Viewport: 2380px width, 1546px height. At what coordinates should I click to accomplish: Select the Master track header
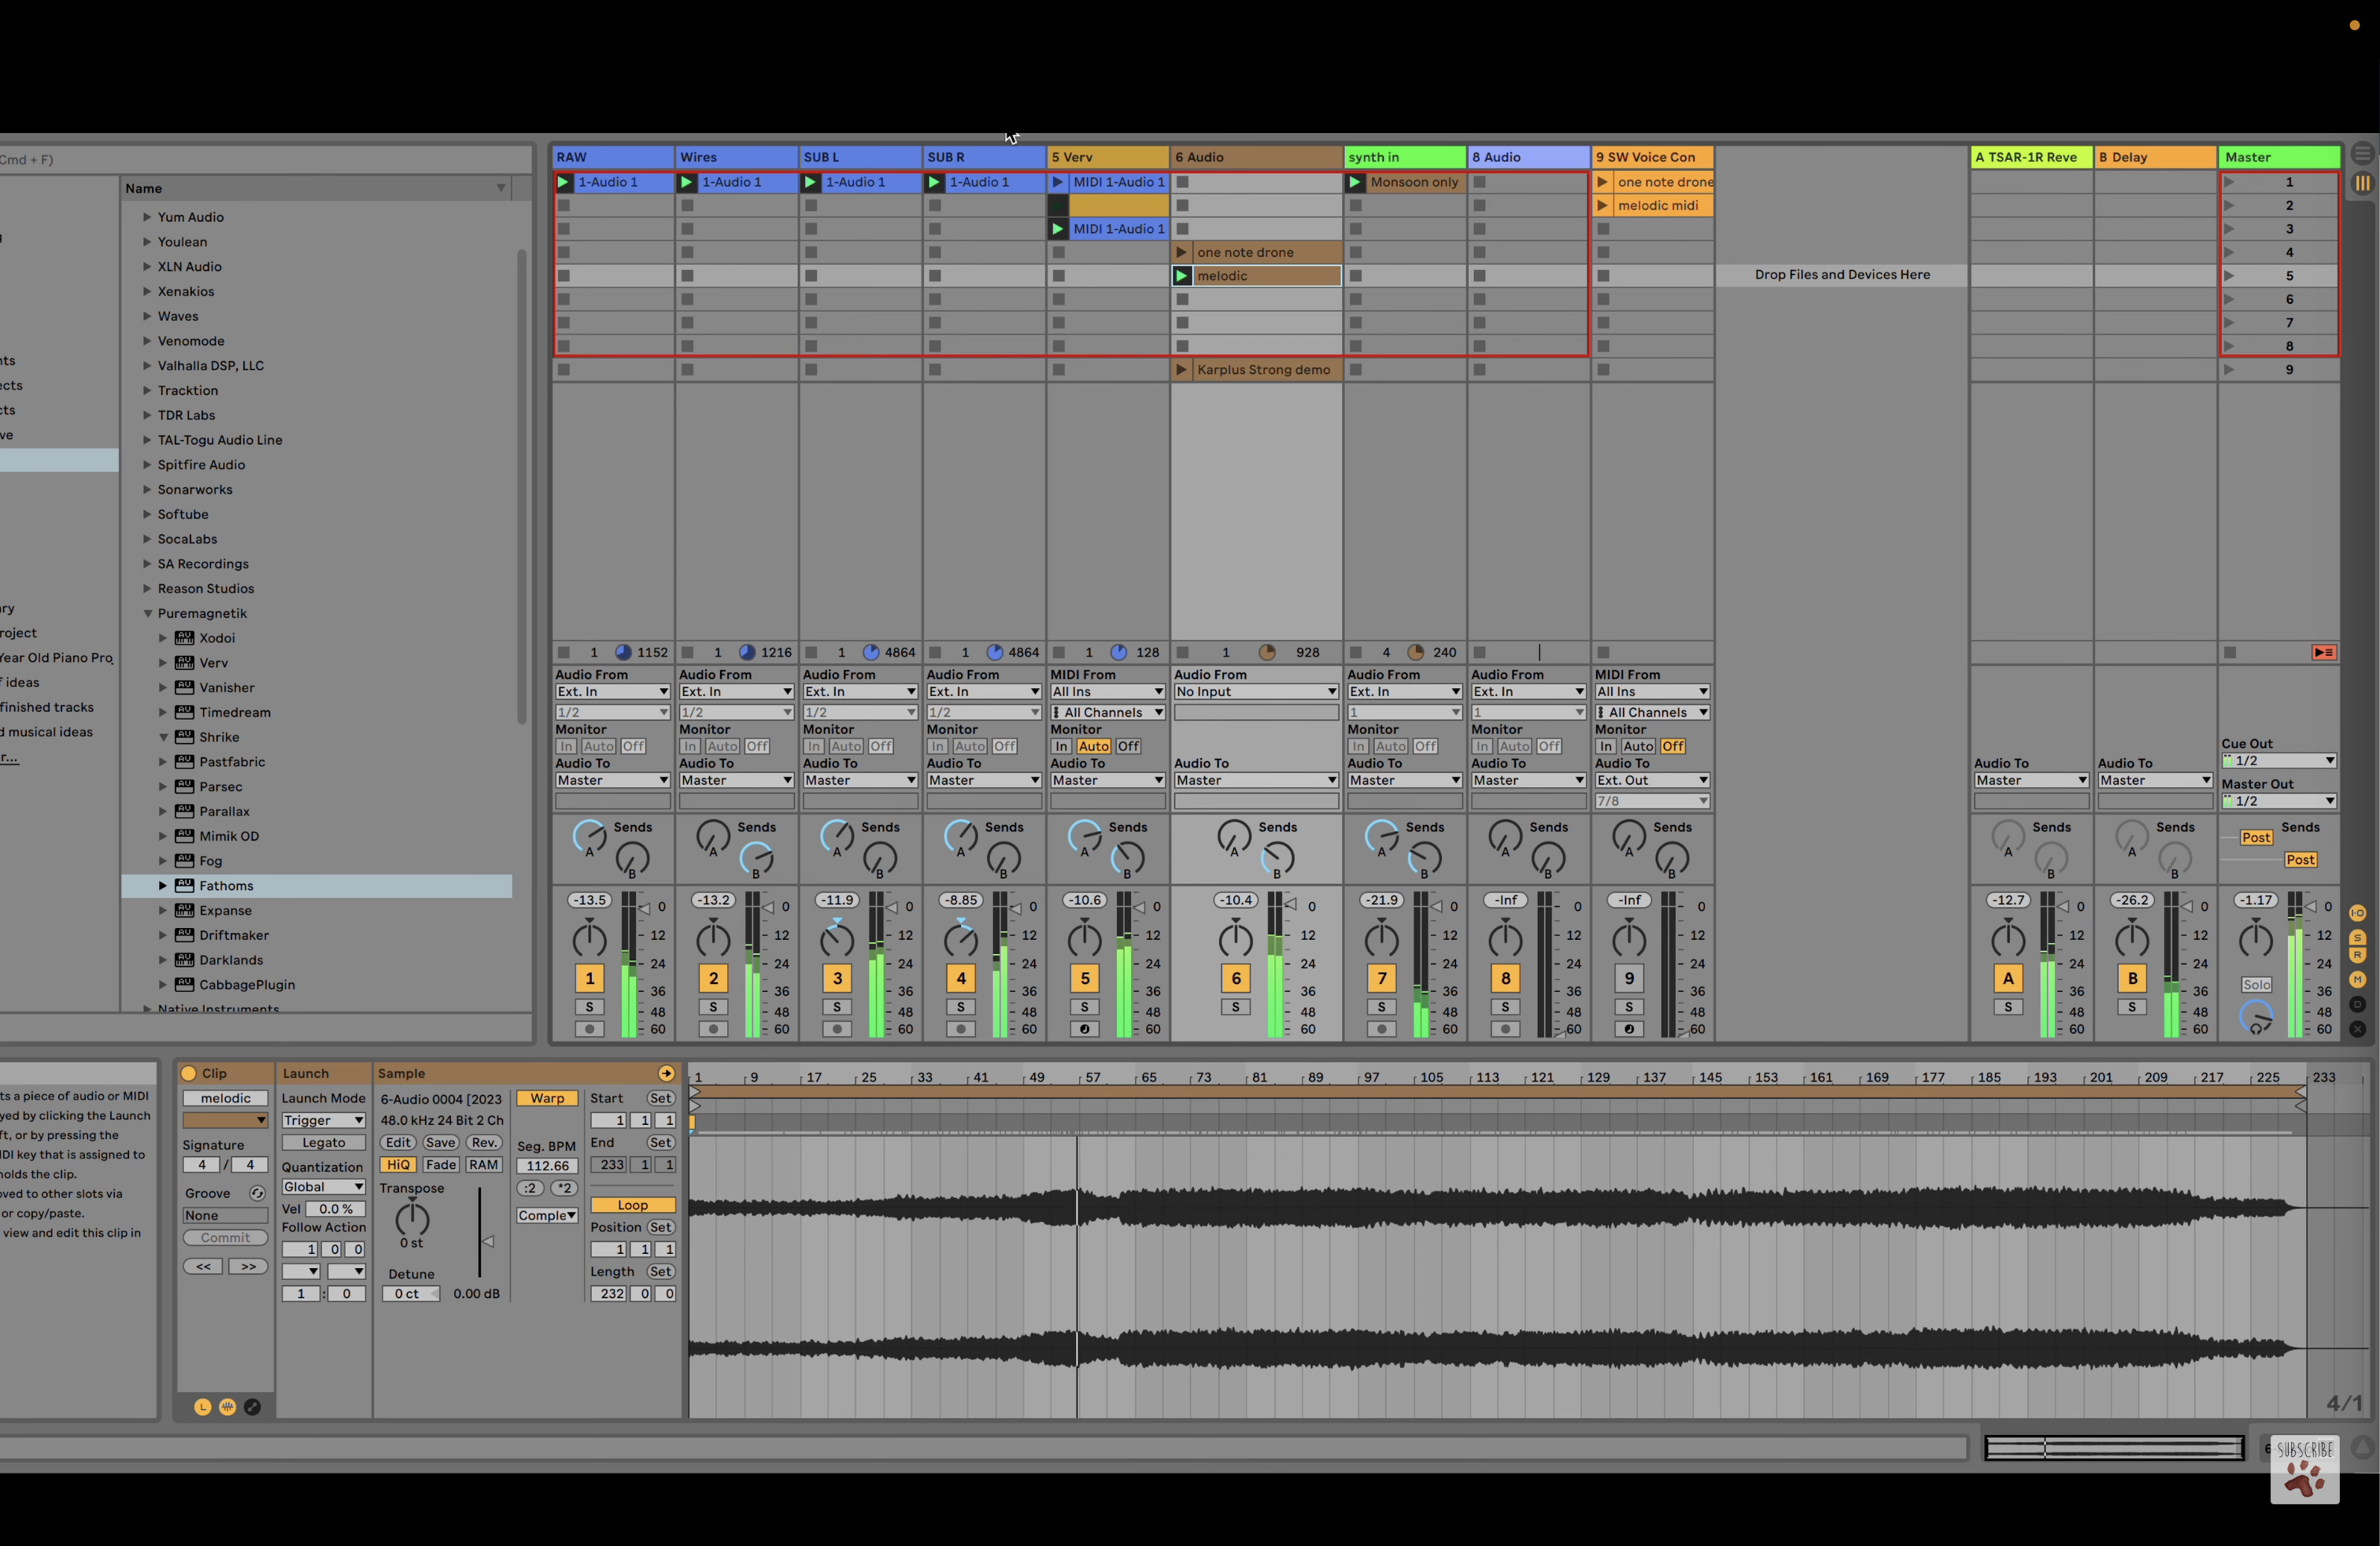[2278, 157]
